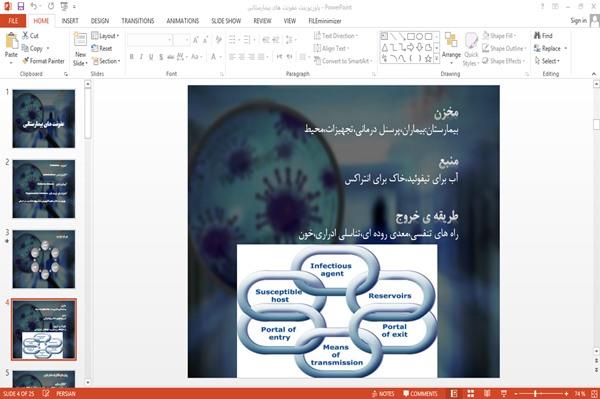
Task: Click Sign in link
Action: pos(578,21)
